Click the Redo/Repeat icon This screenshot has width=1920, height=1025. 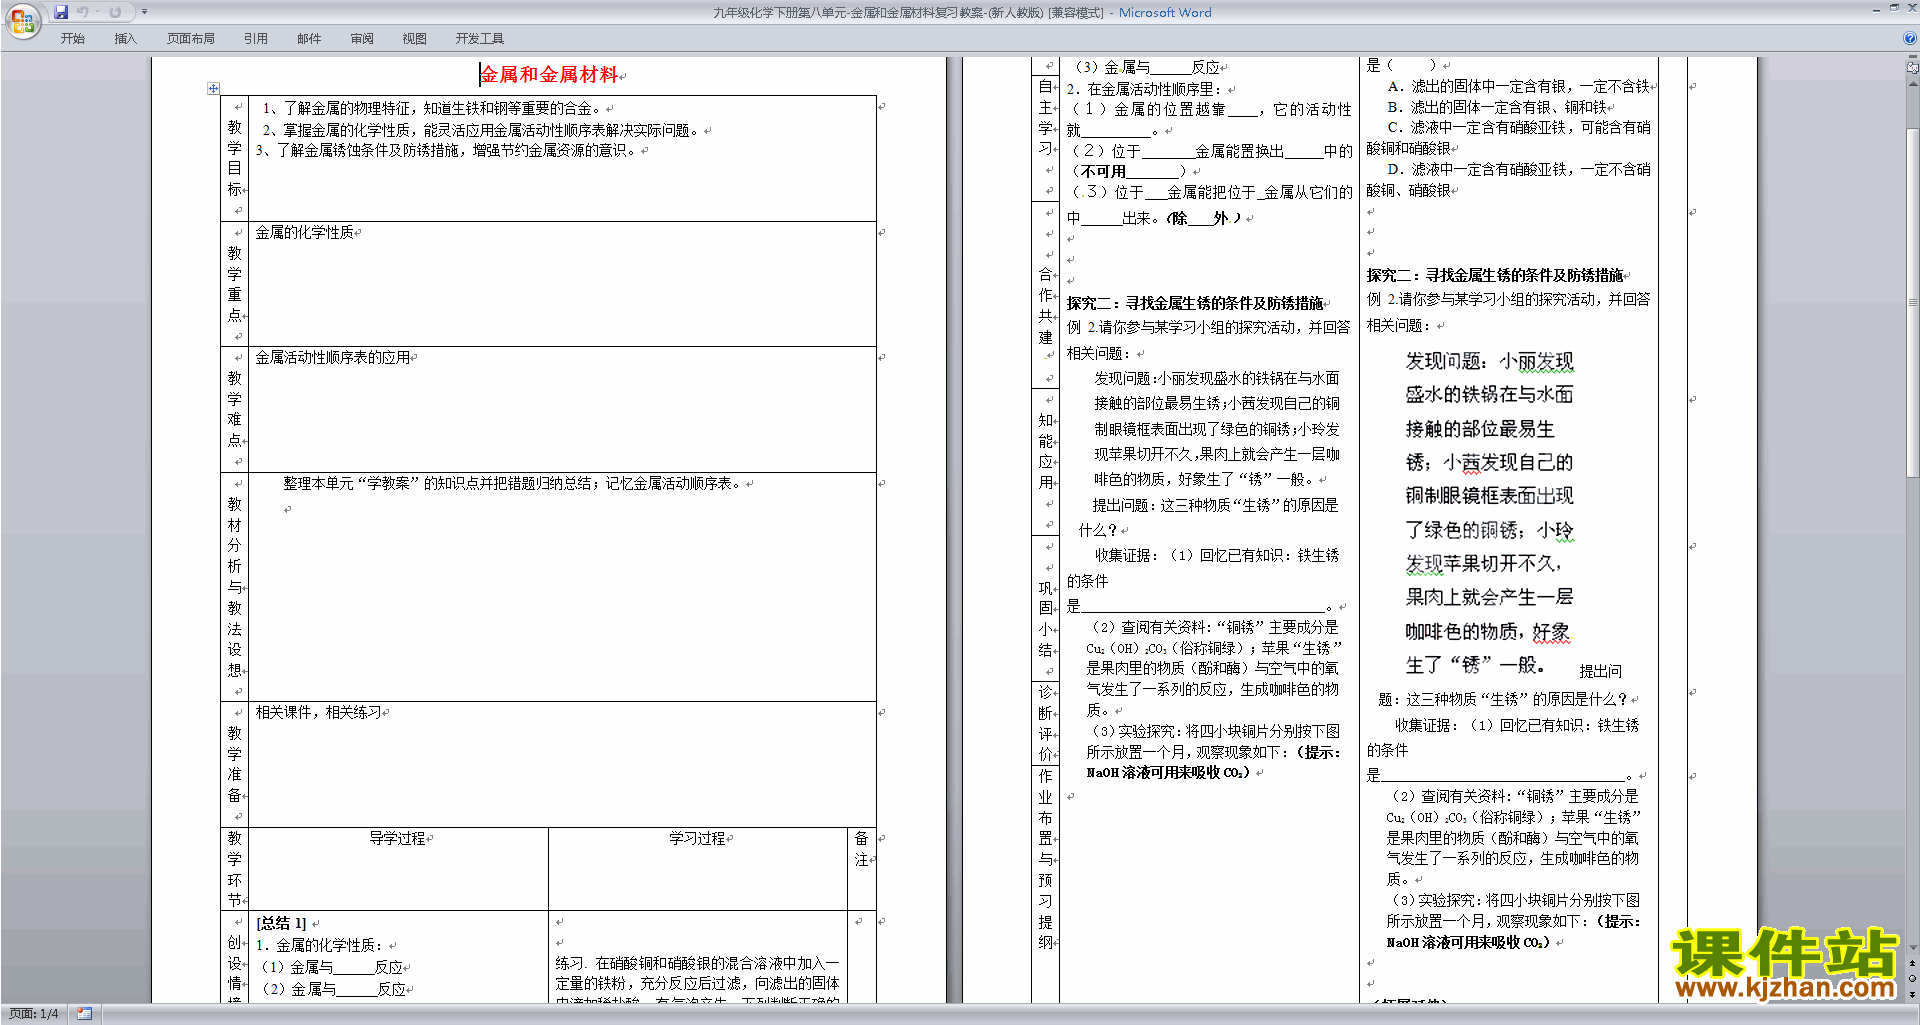click(x=115, y=12)
